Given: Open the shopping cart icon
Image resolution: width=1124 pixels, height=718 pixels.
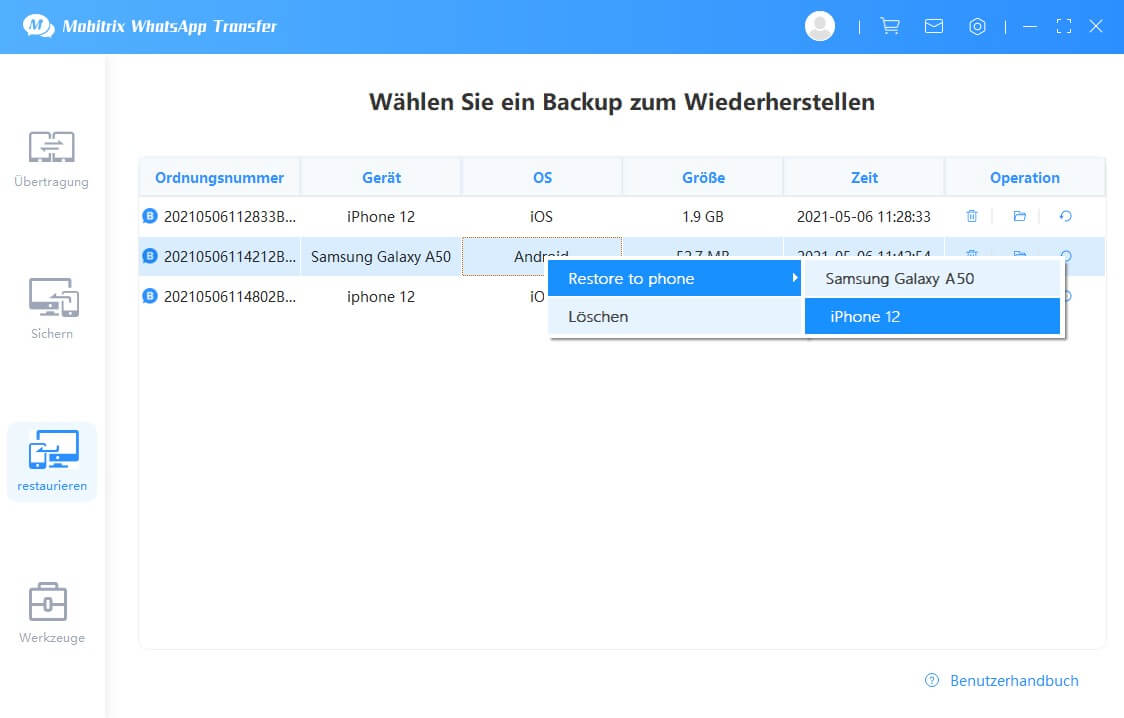Looking at the screenshot, I should [x=889, y=27].
